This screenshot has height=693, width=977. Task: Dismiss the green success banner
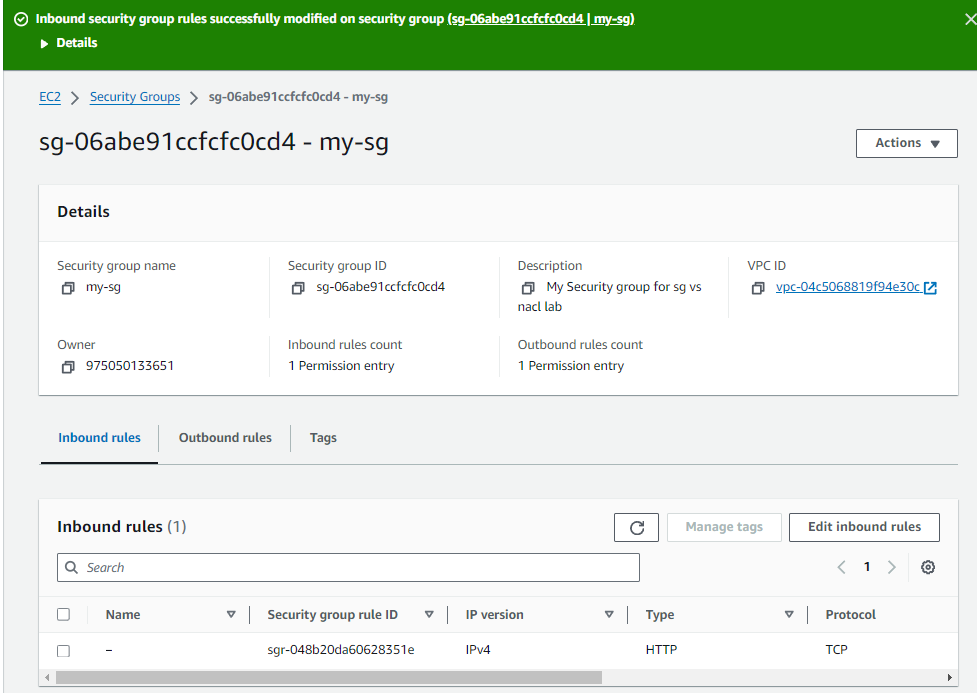point(970,19)
